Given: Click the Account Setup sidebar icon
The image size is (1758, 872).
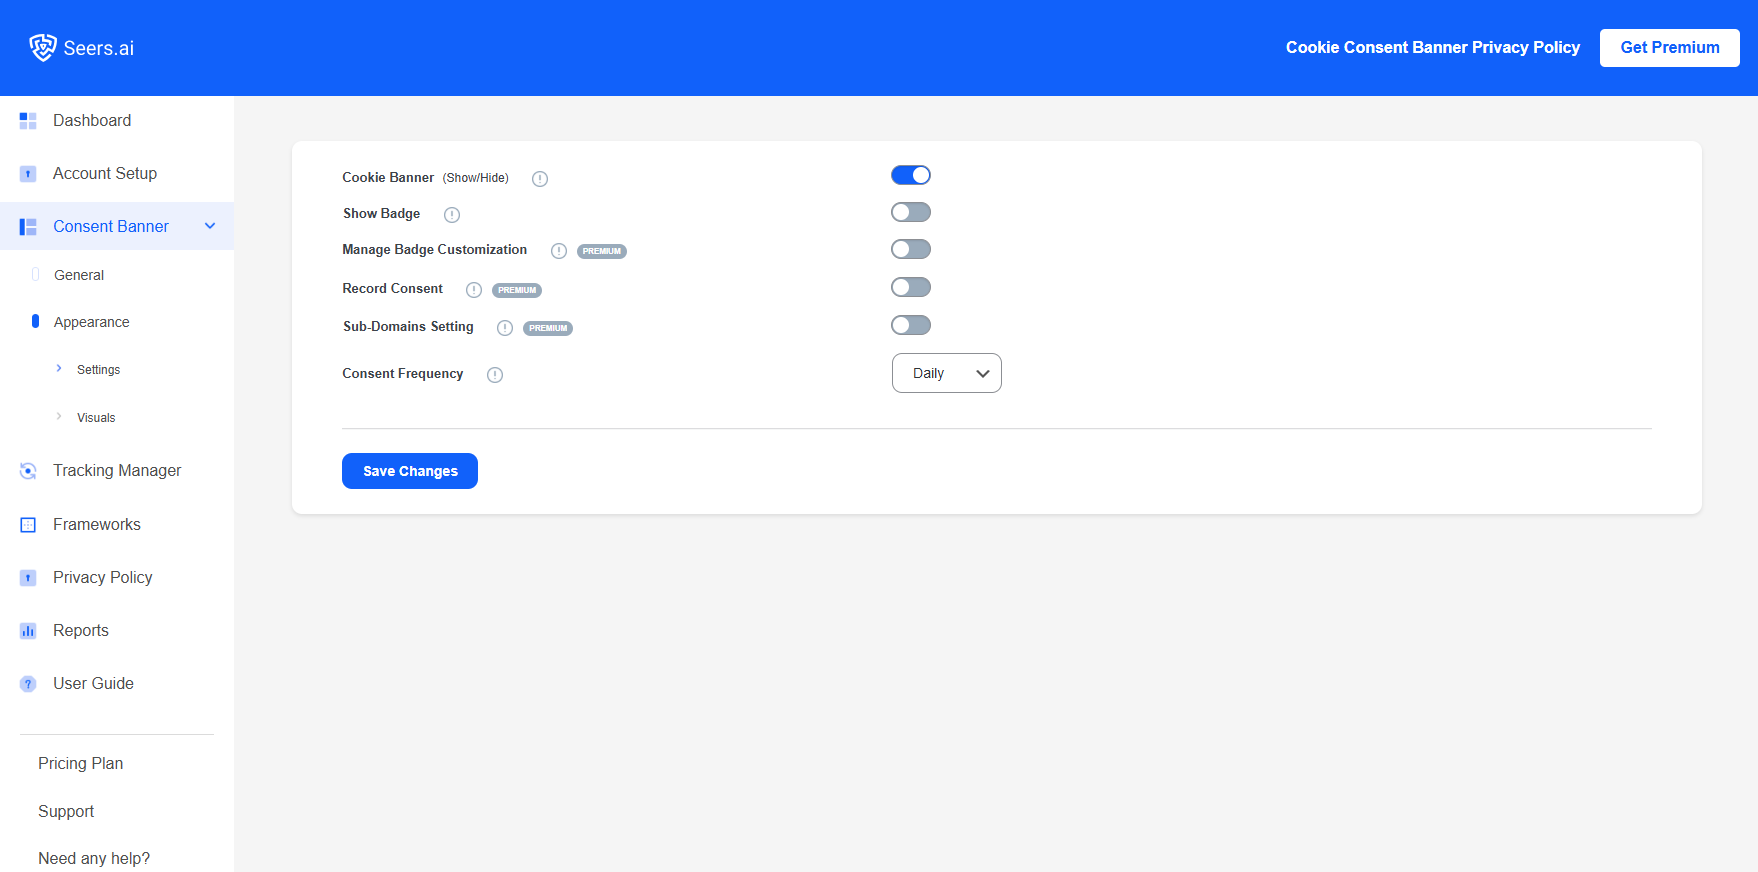Looking at the screenshot, I should 28,174.
